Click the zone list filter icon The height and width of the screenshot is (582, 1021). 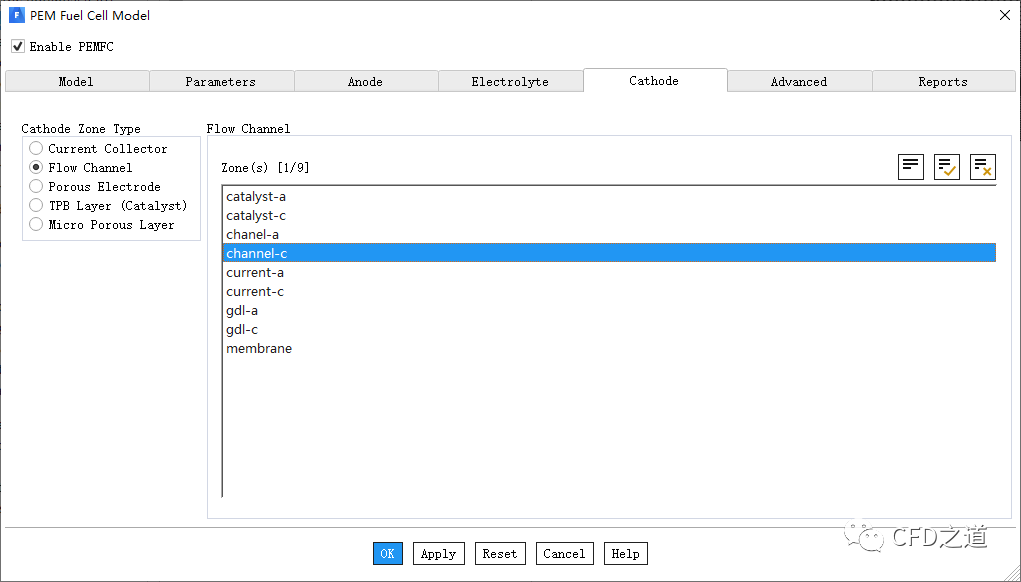pos(910,167)
